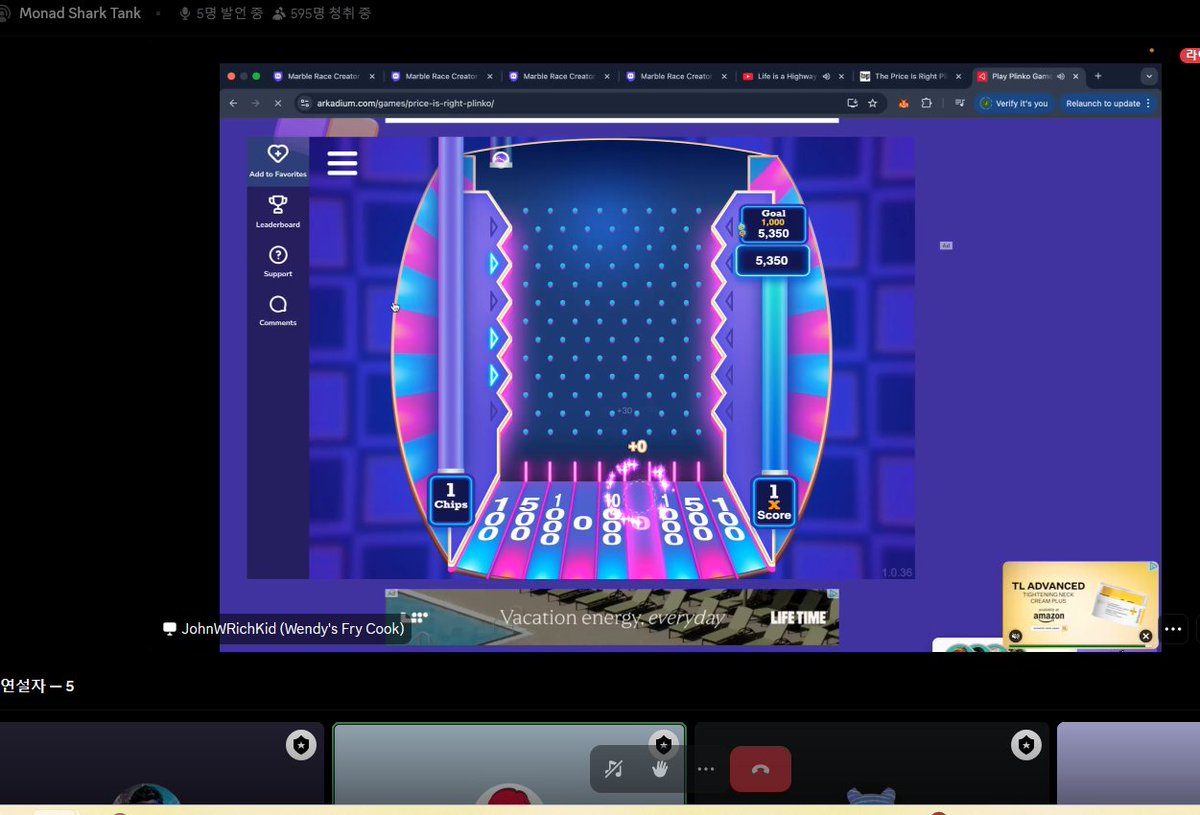Open browser media controls icon
Screen dimensions: 1200x815
[x=959, y=103]
